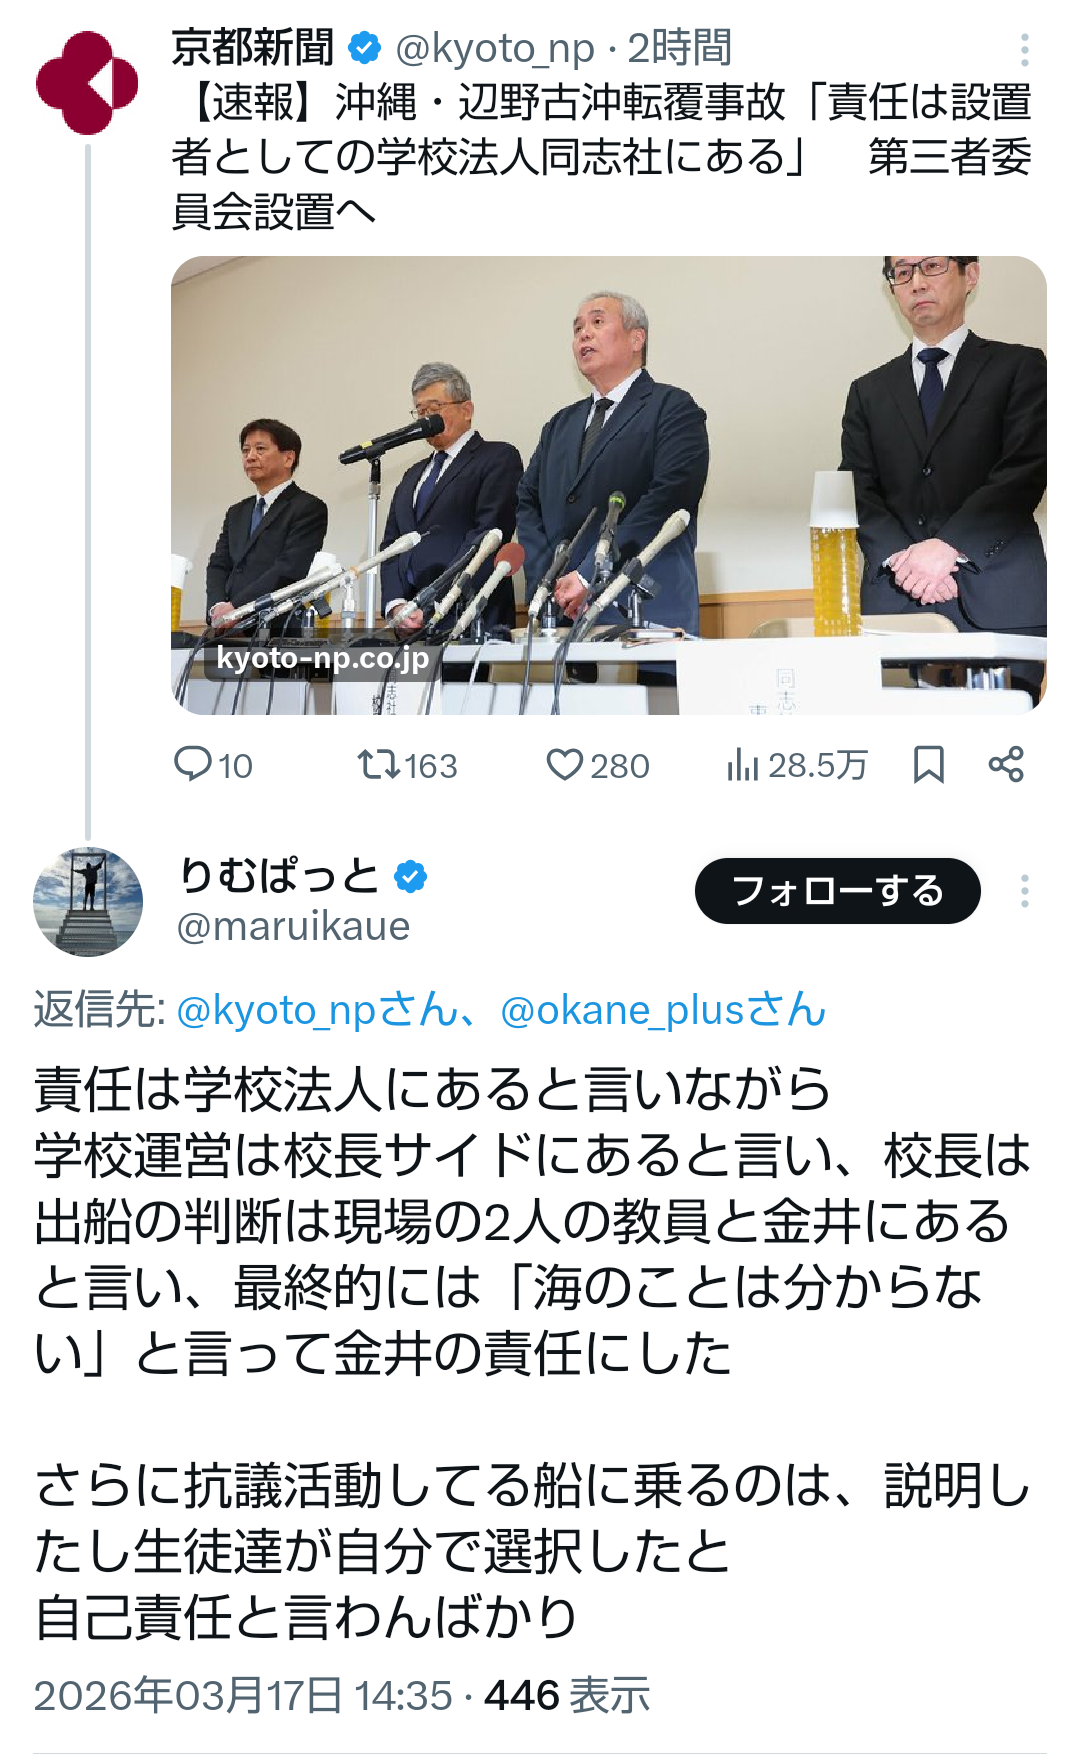Open Kyoto Shimbun red logo avatar
The width and height of the screenshot is (1080, 1764).
[x=87, y=83]
